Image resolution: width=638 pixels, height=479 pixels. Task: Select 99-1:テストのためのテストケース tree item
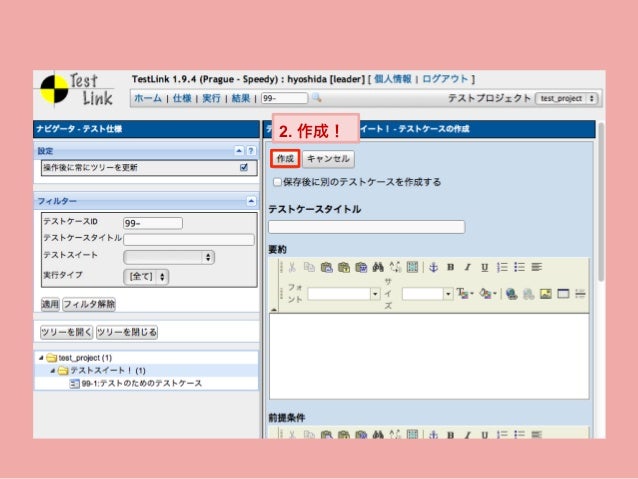click(x=142, y=383)
